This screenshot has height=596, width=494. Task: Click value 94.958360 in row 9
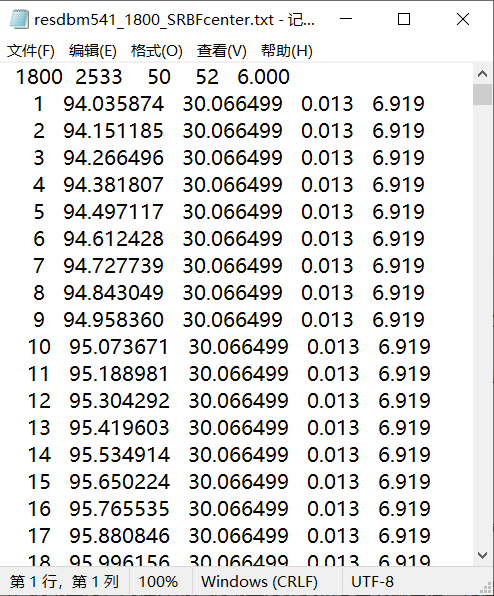click(113, 320)
